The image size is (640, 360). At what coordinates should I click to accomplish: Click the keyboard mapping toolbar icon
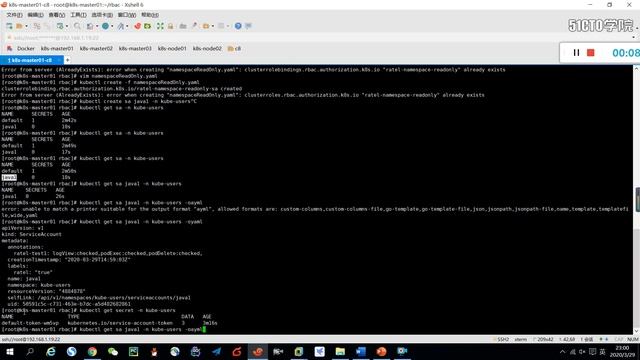183,26
